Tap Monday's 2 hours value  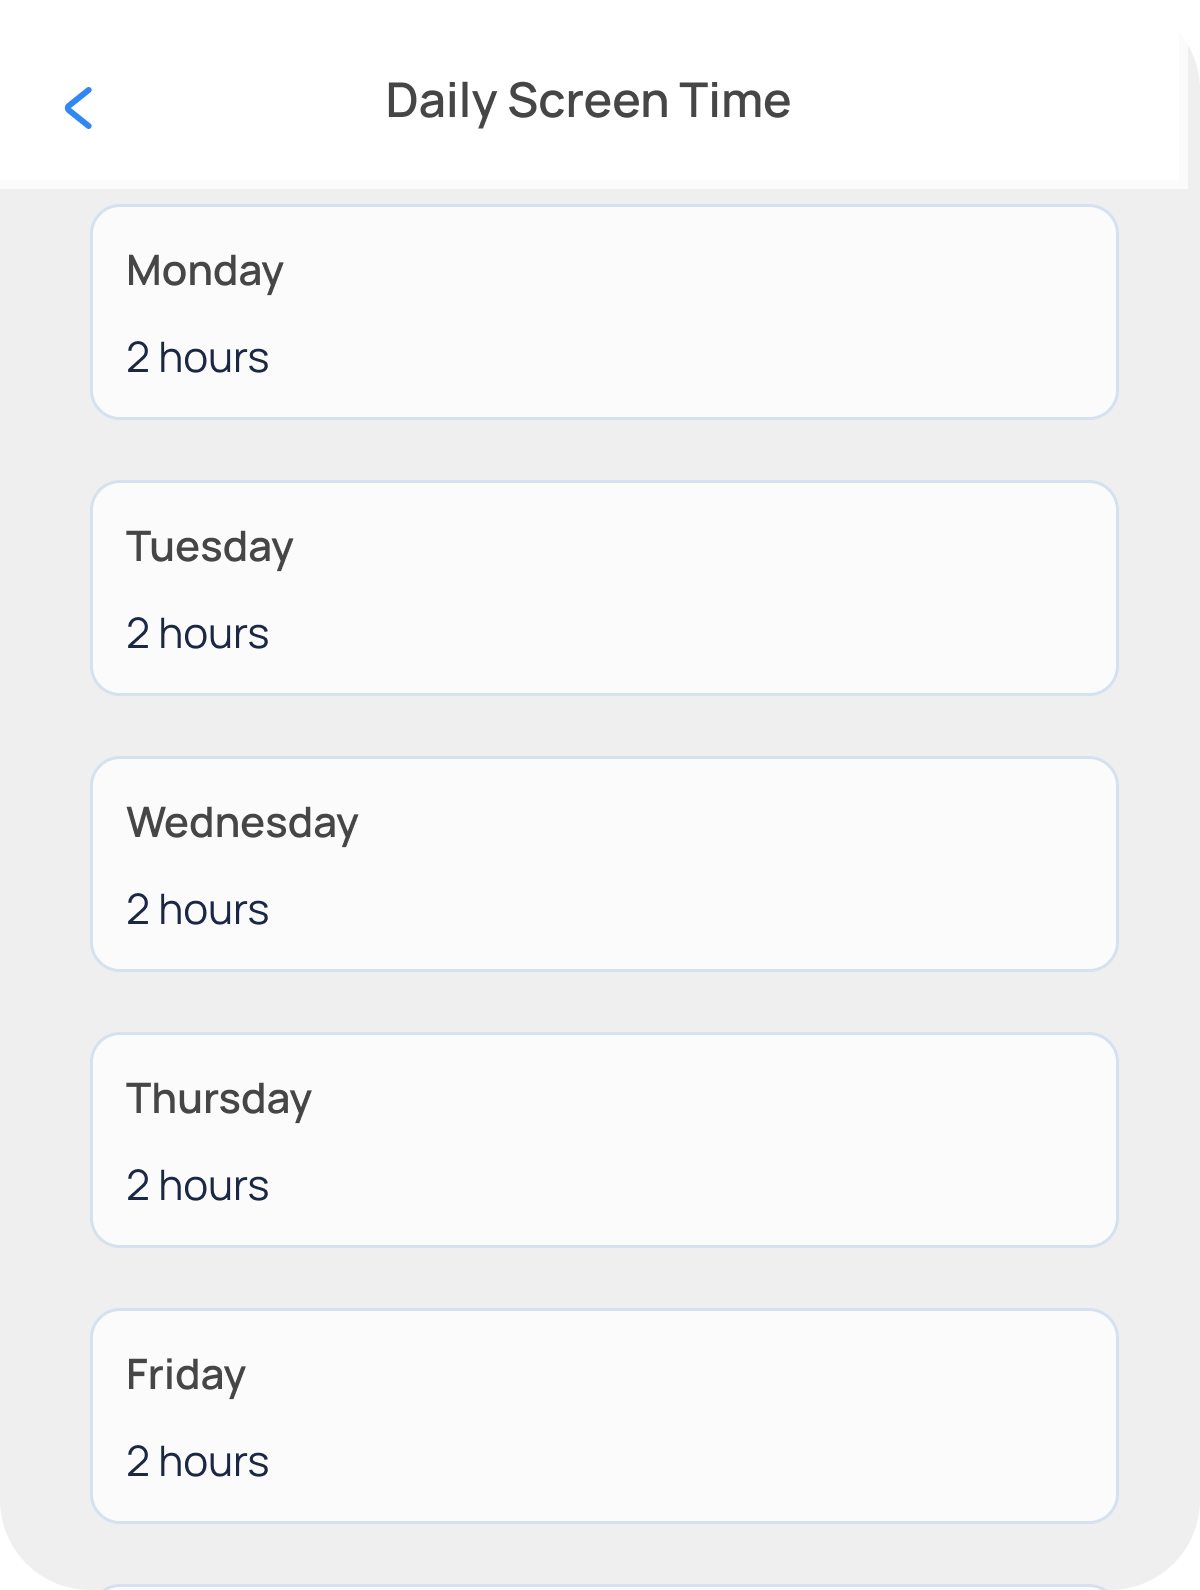(197, 358)
